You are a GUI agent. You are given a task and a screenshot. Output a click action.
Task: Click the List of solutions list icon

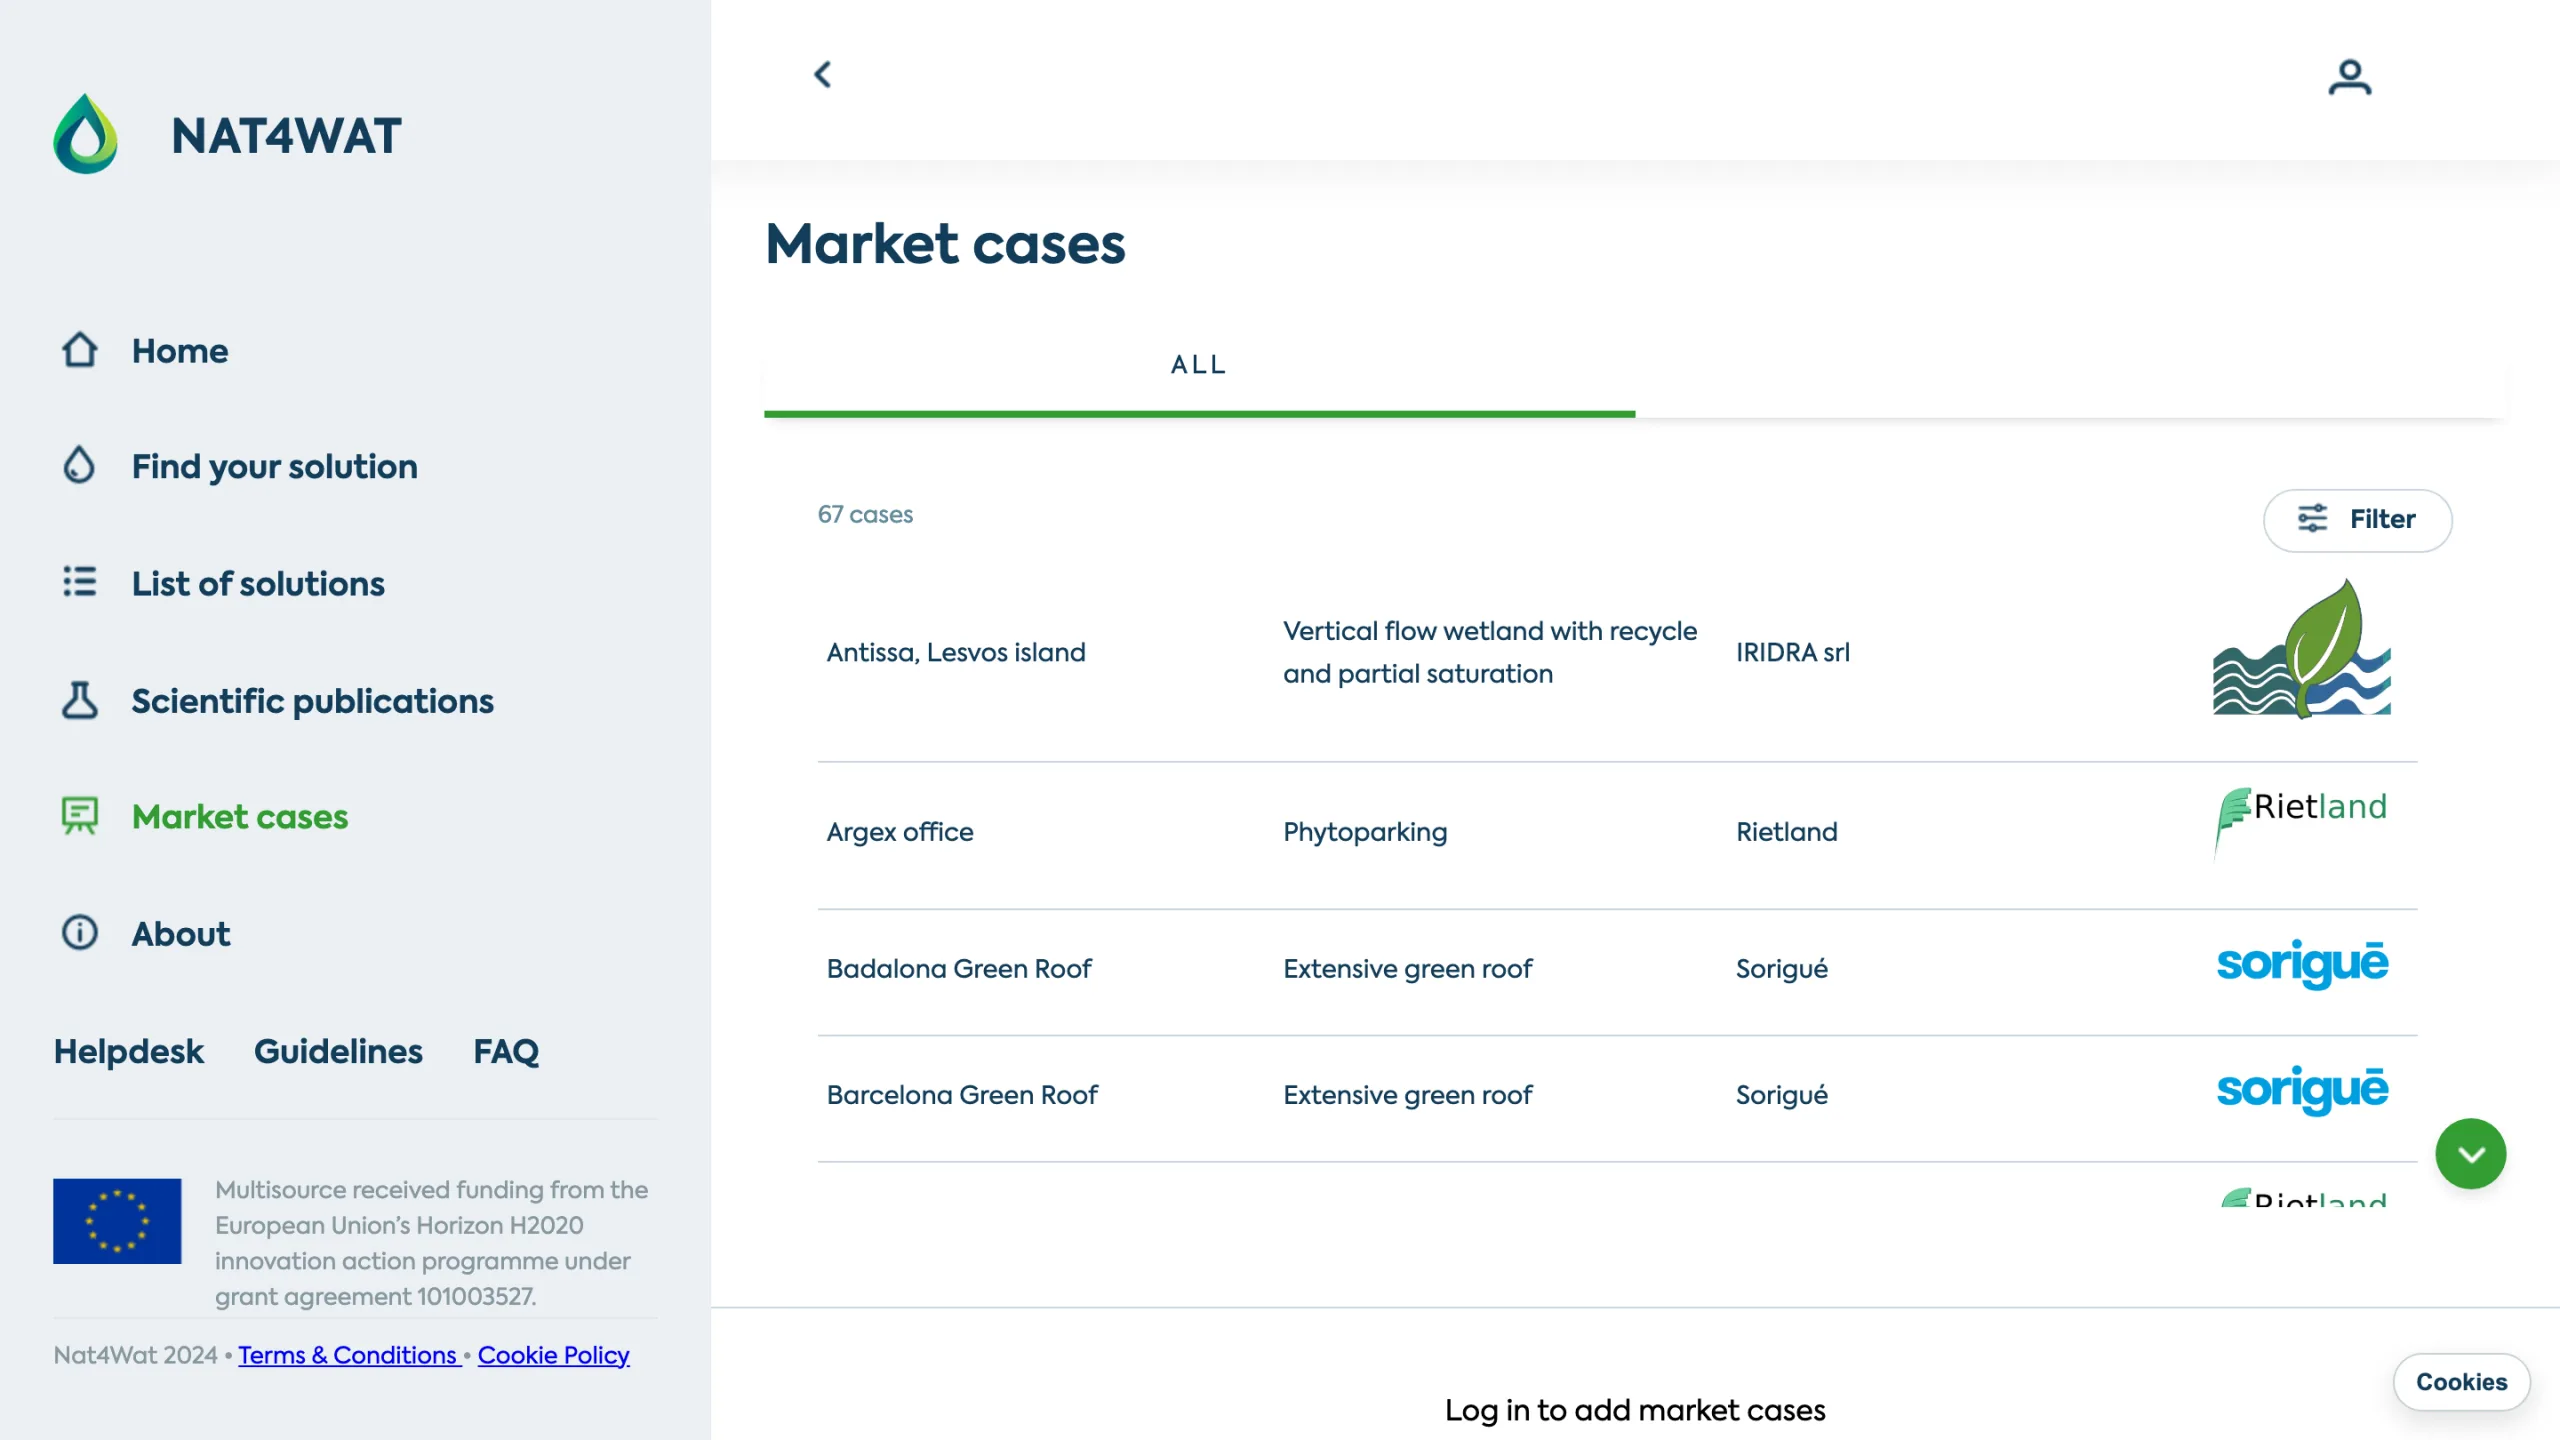[79, 582]
